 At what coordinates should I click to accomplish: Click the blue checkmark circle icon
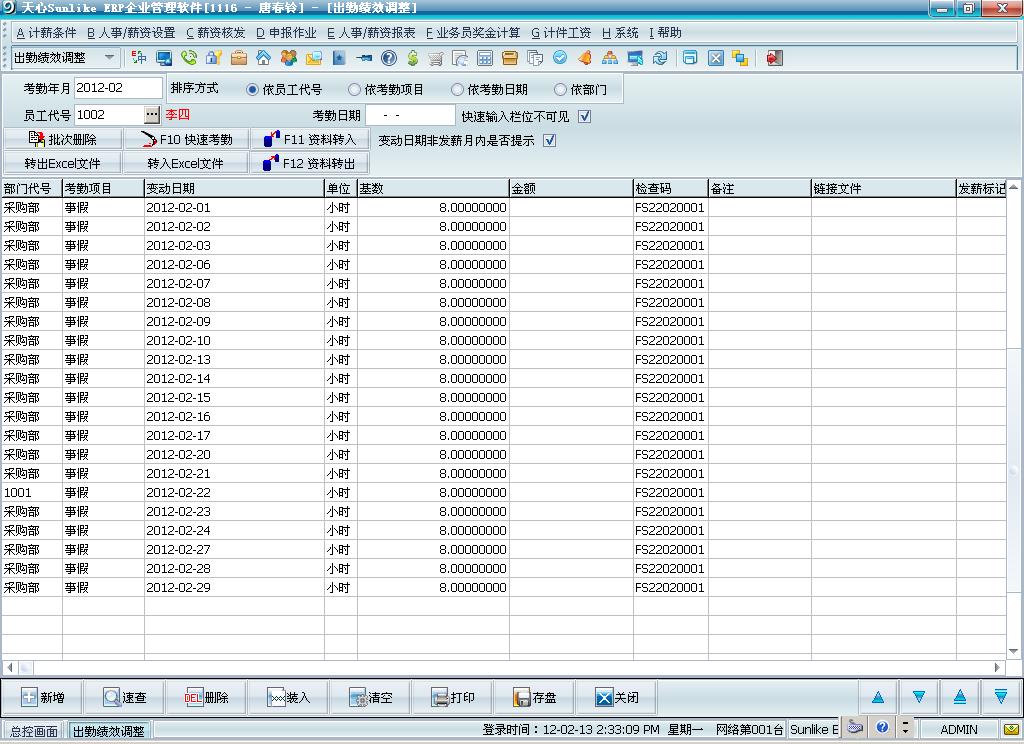click(560, 58)
